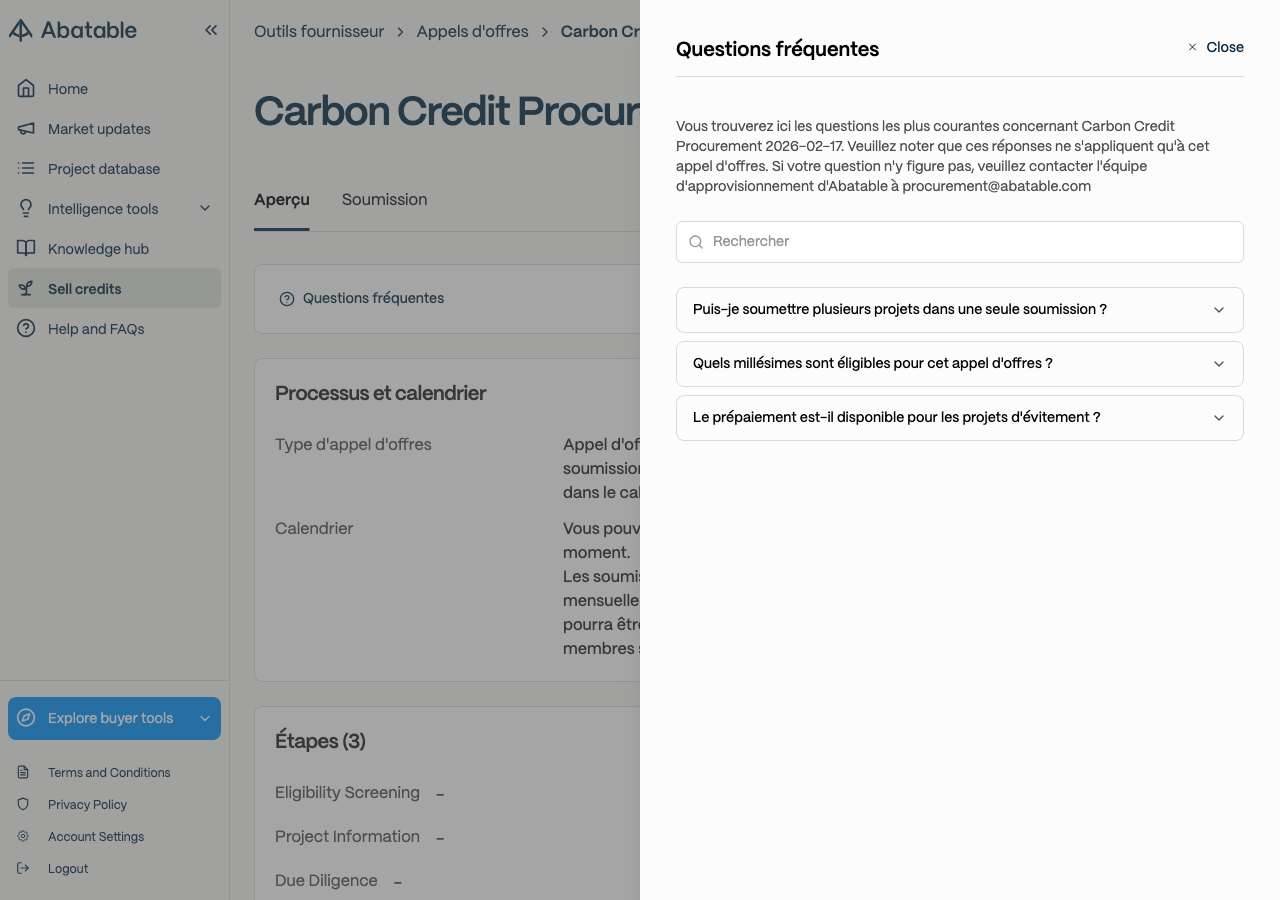Click the Market updates megaphone icon
The image size is (1280, 900).
pyautogui.click(x=27, y=129)
